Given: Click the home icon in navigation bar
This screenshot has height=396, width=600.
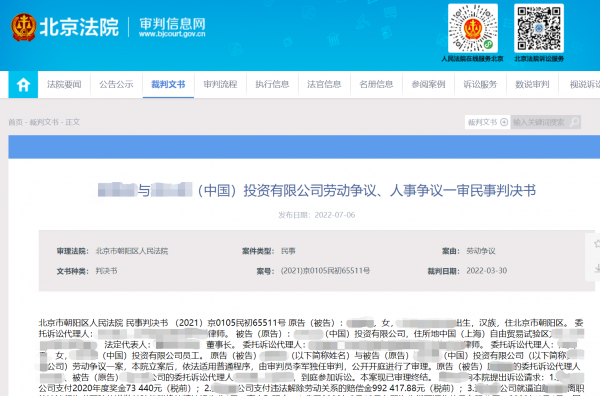Looking at the screenshot, I should click(x=23, y=84).
